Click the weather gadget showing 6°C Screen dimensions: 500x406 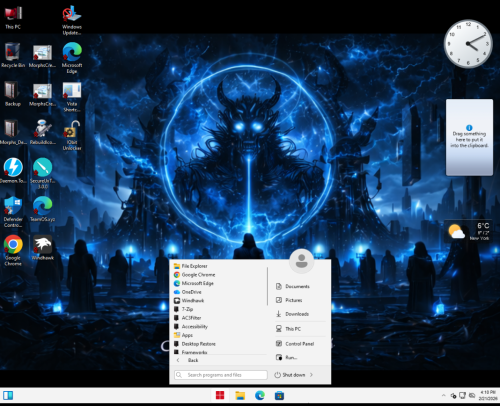(468, 231)
